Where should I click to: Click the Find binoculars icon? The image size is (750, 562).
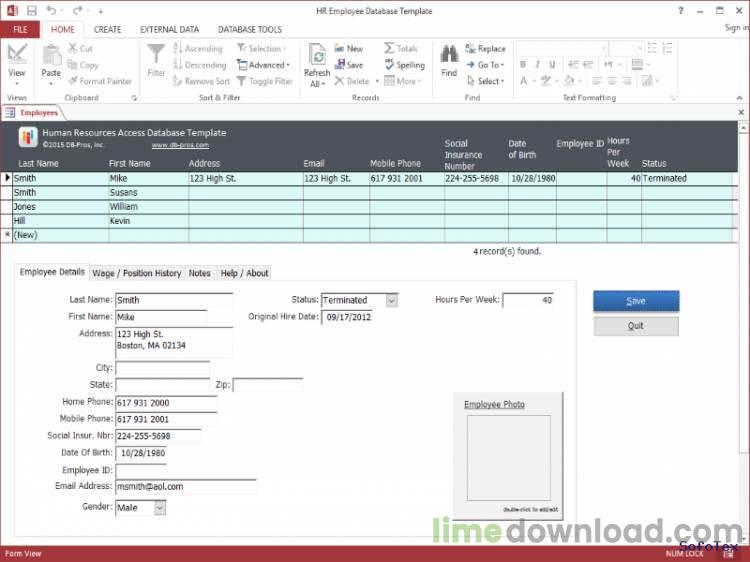[449, 54]
